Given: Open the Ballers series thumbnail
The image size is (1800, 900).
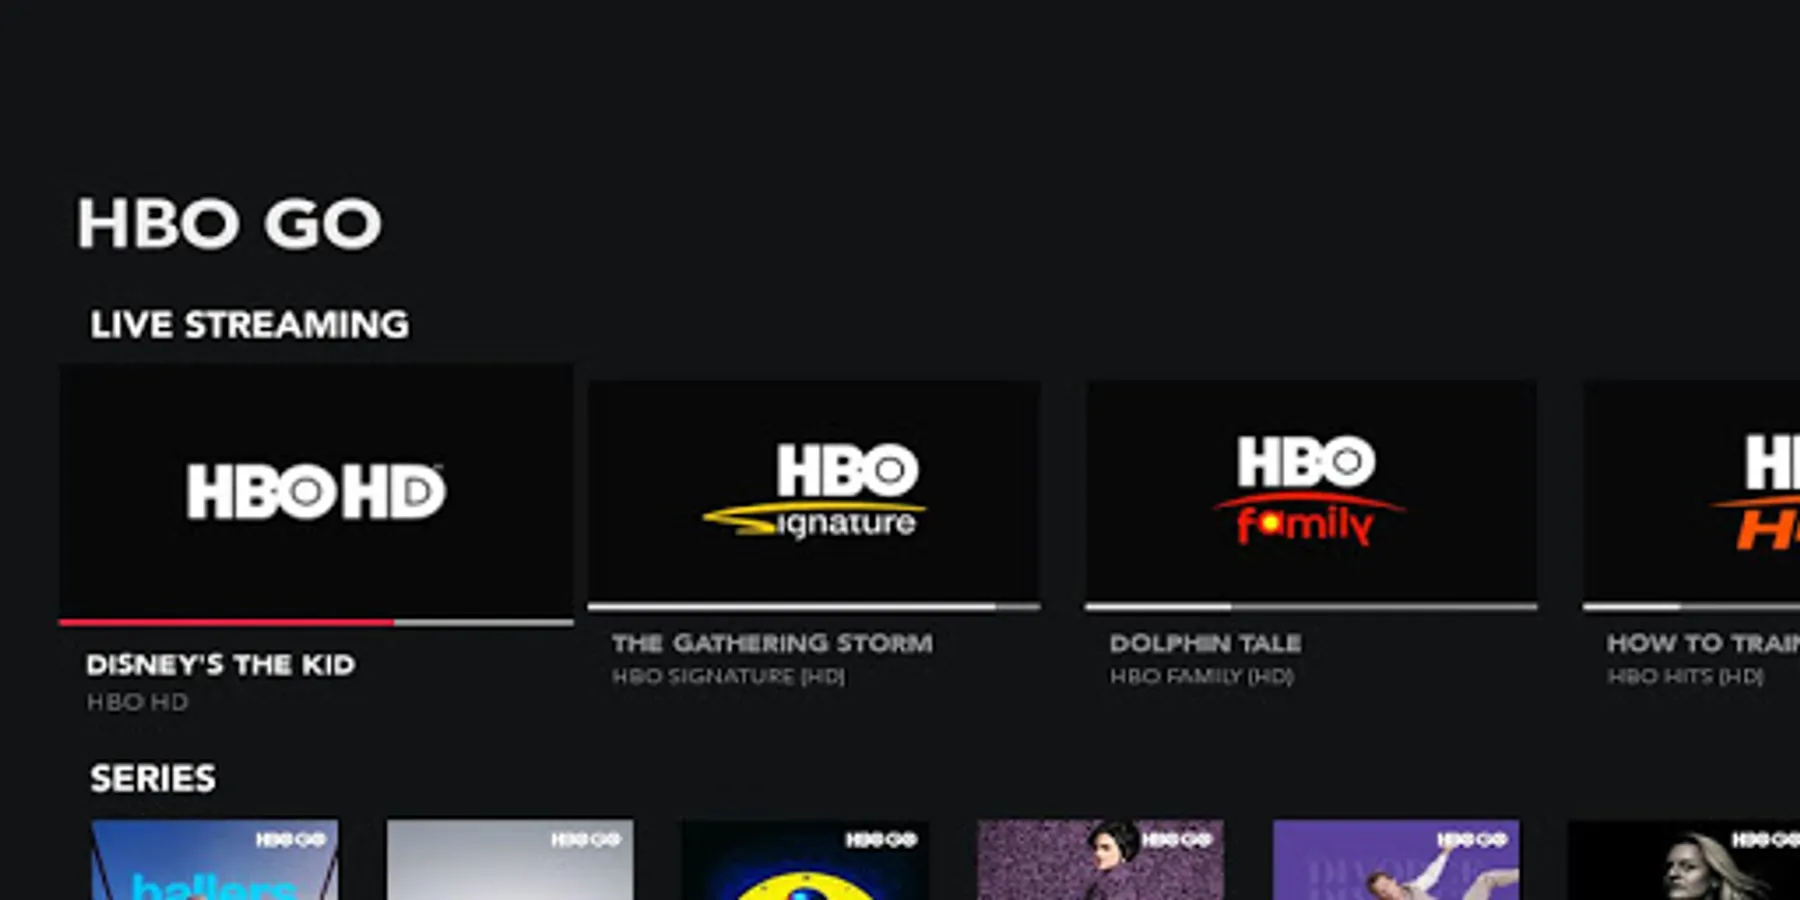Looking at the screenshot, I should pos(215,860).
